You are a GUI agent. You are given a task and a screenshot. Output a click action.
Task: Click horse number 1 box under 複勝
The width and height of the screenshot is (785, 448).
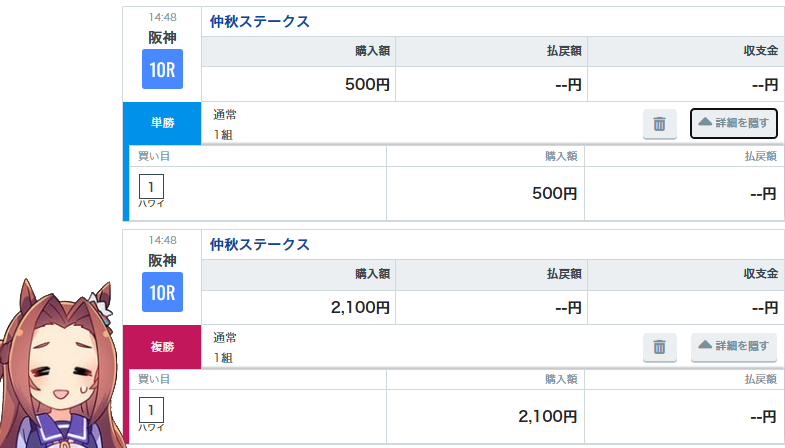coord(151,410)
